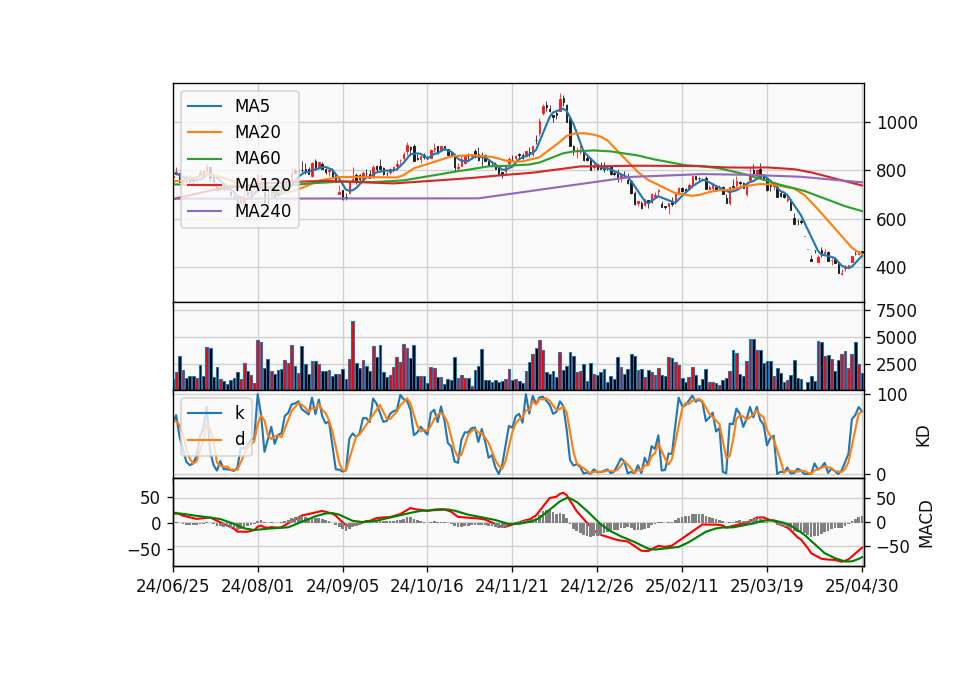Click the k legend label in KD panel
Image resolution: width=960 pixels, height=690 pixels.
[239, 412]
